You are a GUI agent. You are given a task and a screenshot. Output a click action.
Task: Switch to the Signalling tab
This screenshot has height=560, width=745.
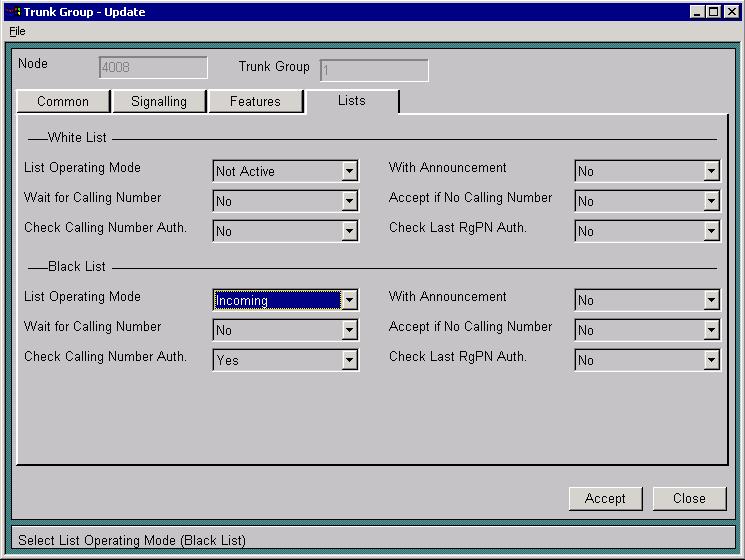(x=158, y=101)
